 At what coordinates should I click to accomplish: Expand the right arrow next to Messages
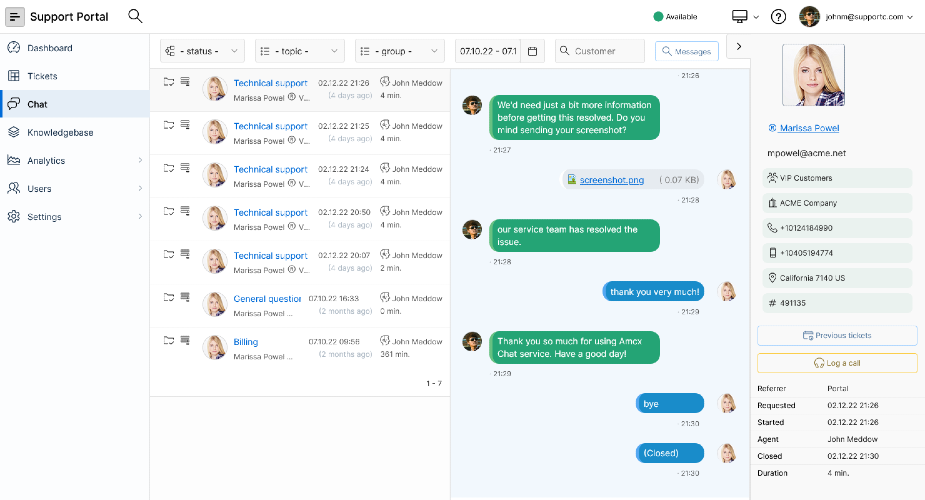739,47
